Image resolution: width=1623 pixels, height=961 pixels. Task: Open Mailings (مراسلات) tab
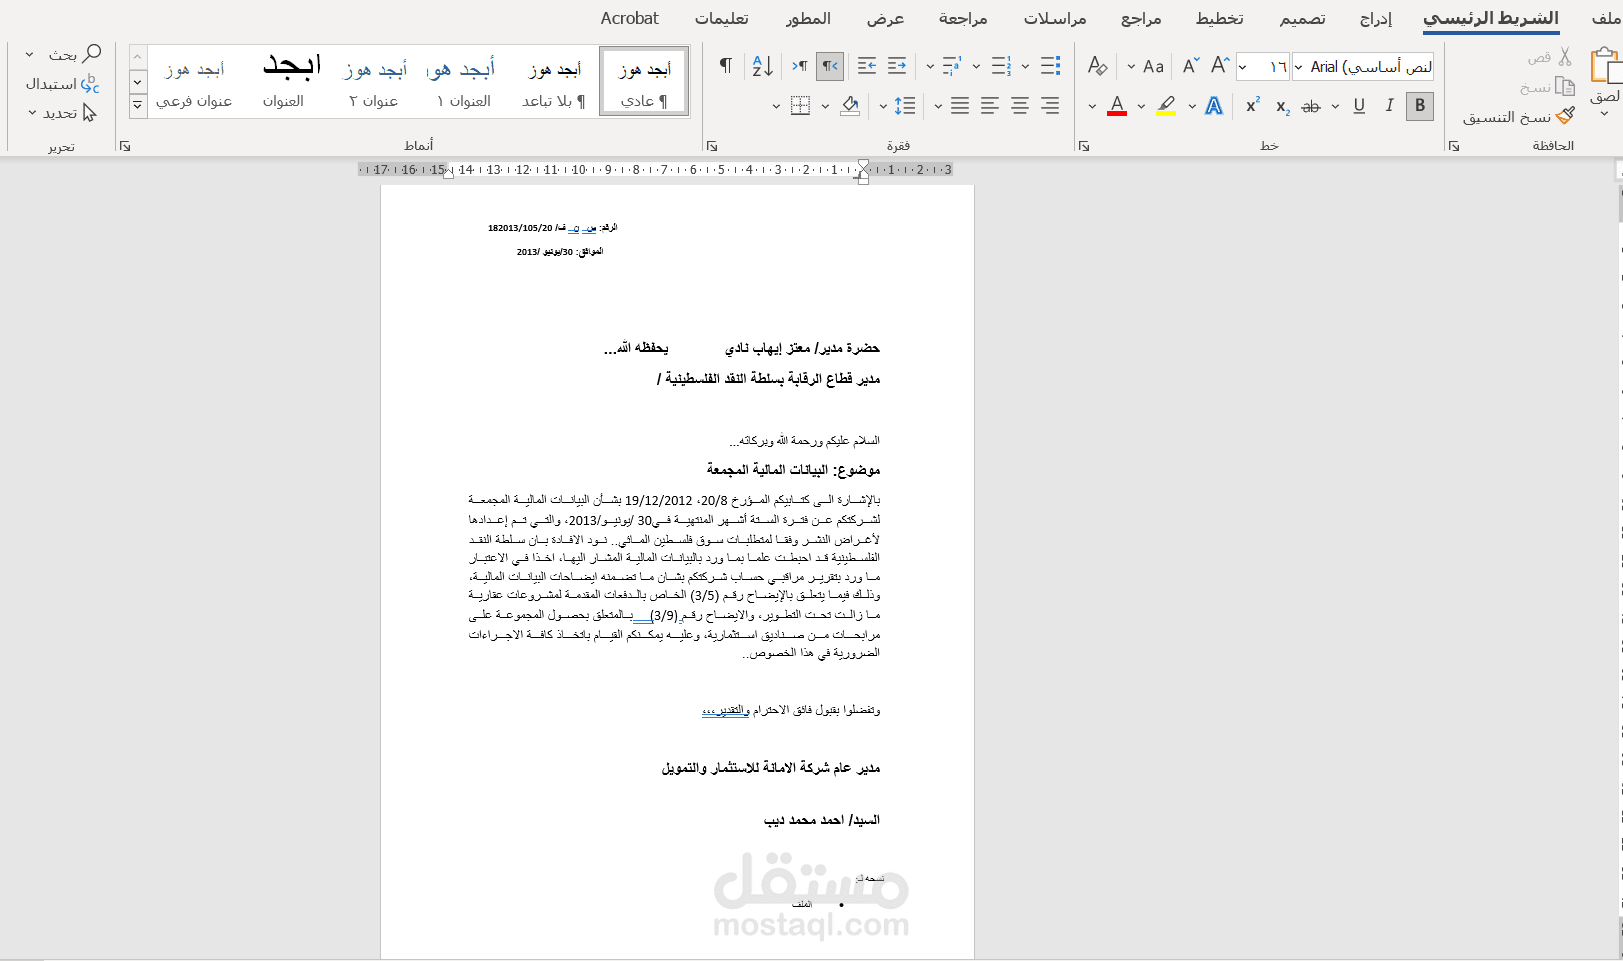pos(1055,19)
